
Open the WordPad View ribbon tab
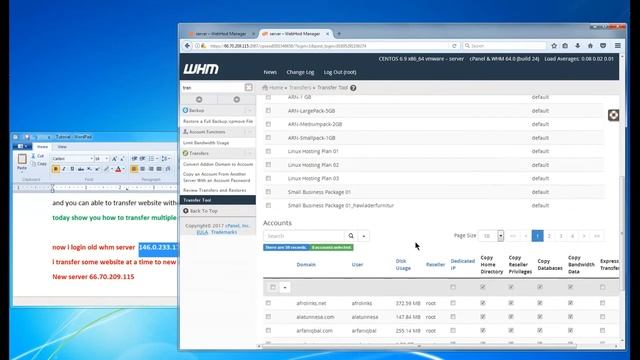(x=62, y=147)
